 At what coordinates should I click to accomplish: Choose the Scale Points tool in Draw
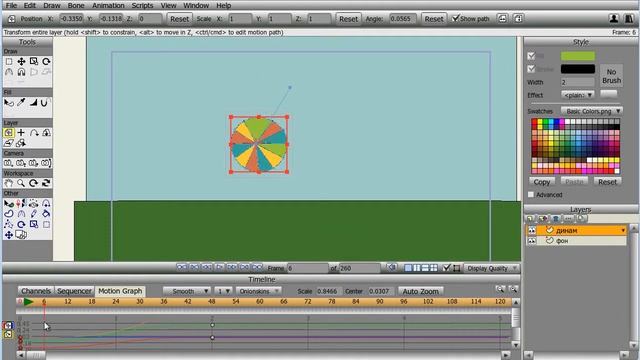[34, 62]
